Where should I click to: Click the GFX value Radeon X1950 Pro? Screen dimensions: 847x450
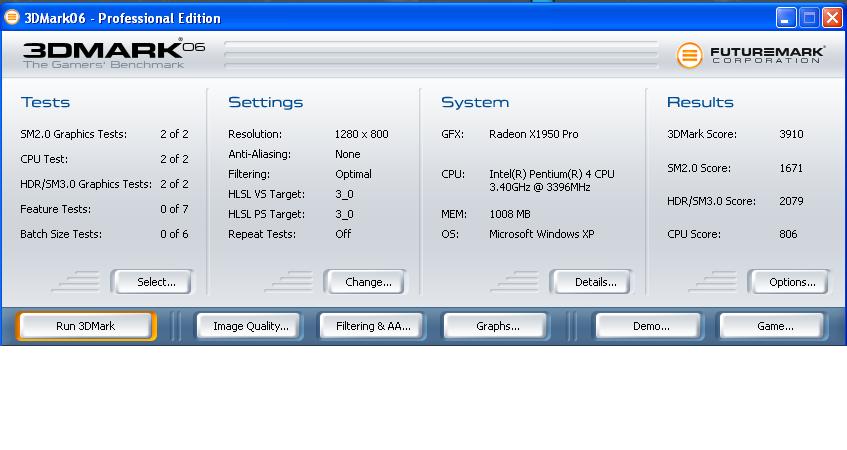[x=534, y=134]
